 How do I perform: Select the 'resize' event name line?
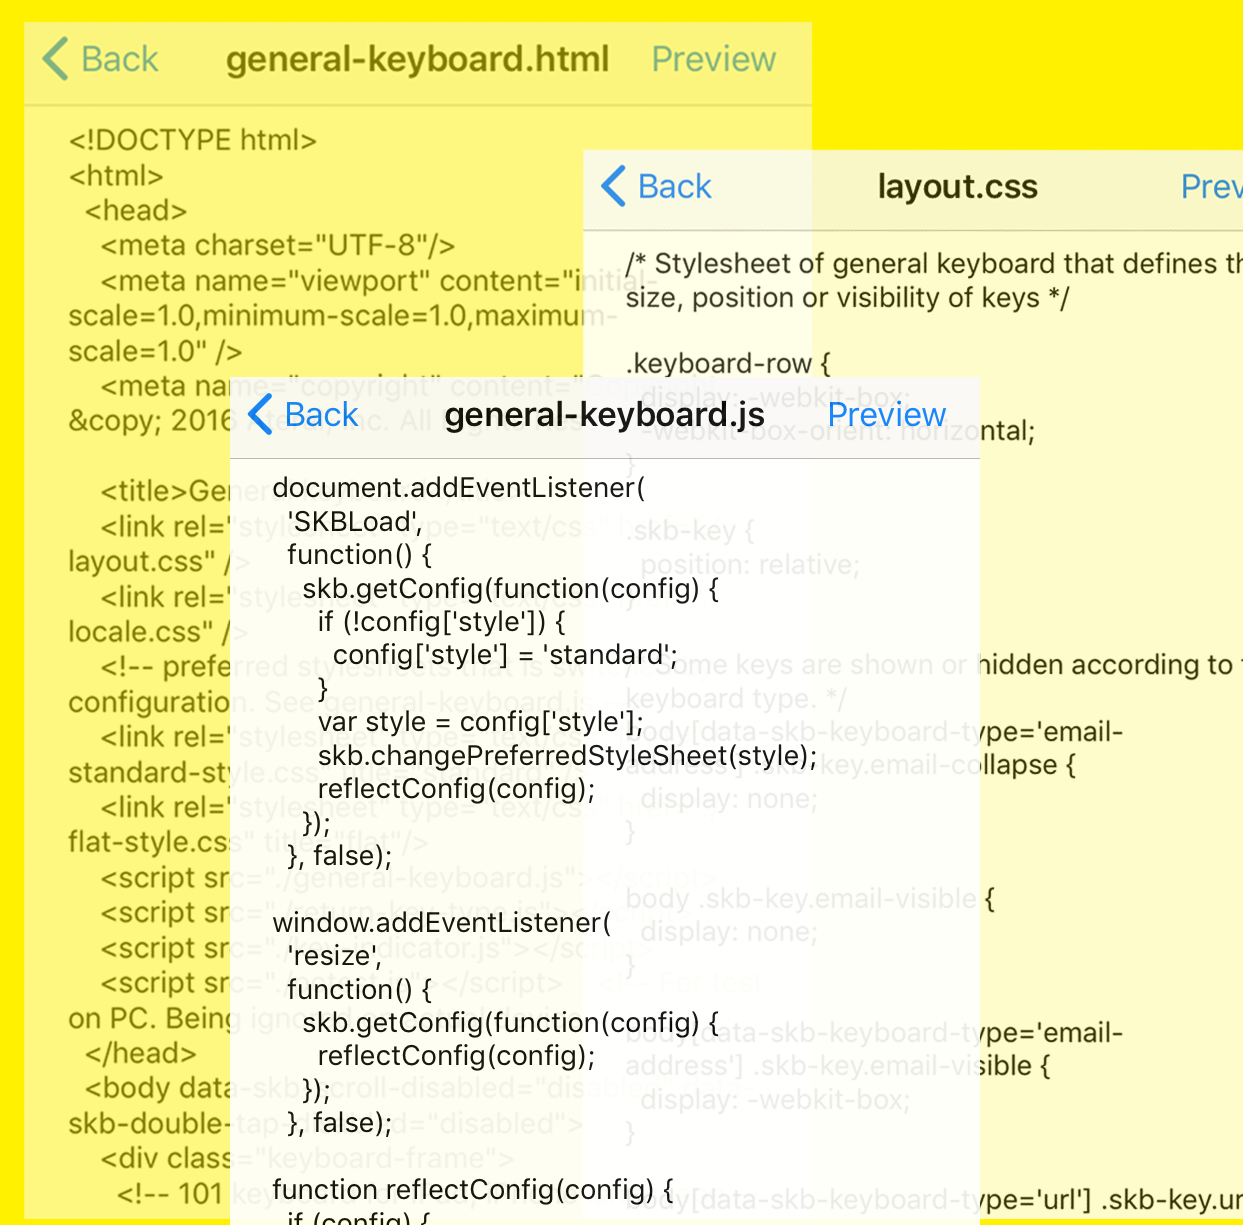tap(334, 956)
